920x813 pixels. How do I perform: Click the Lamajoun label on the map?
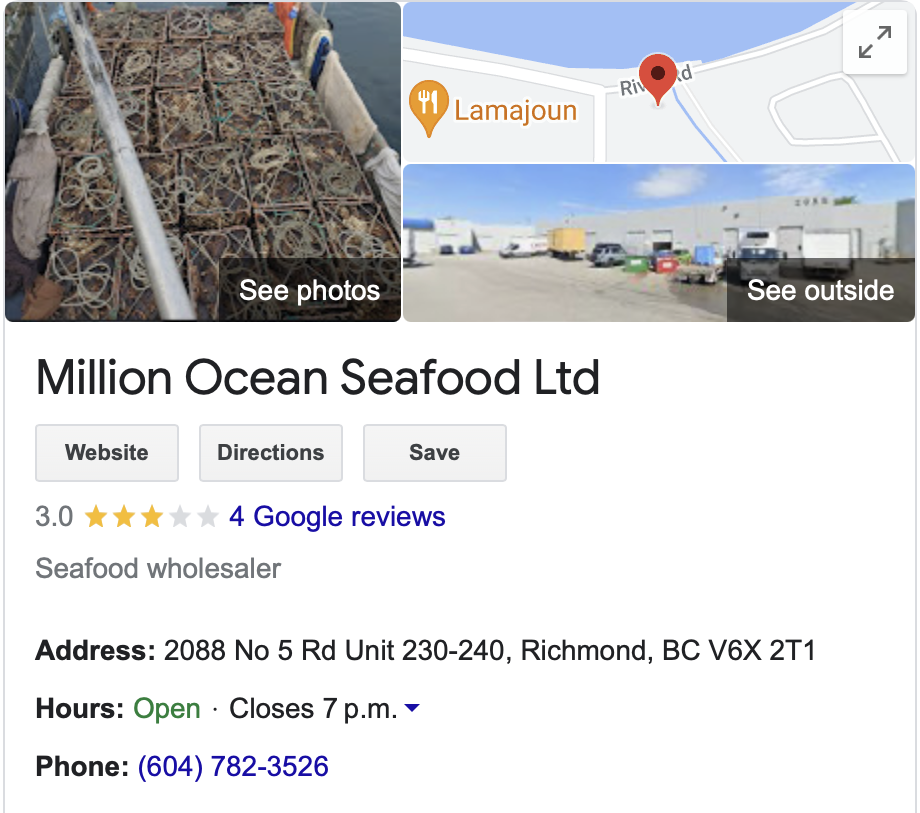point(515,109)
